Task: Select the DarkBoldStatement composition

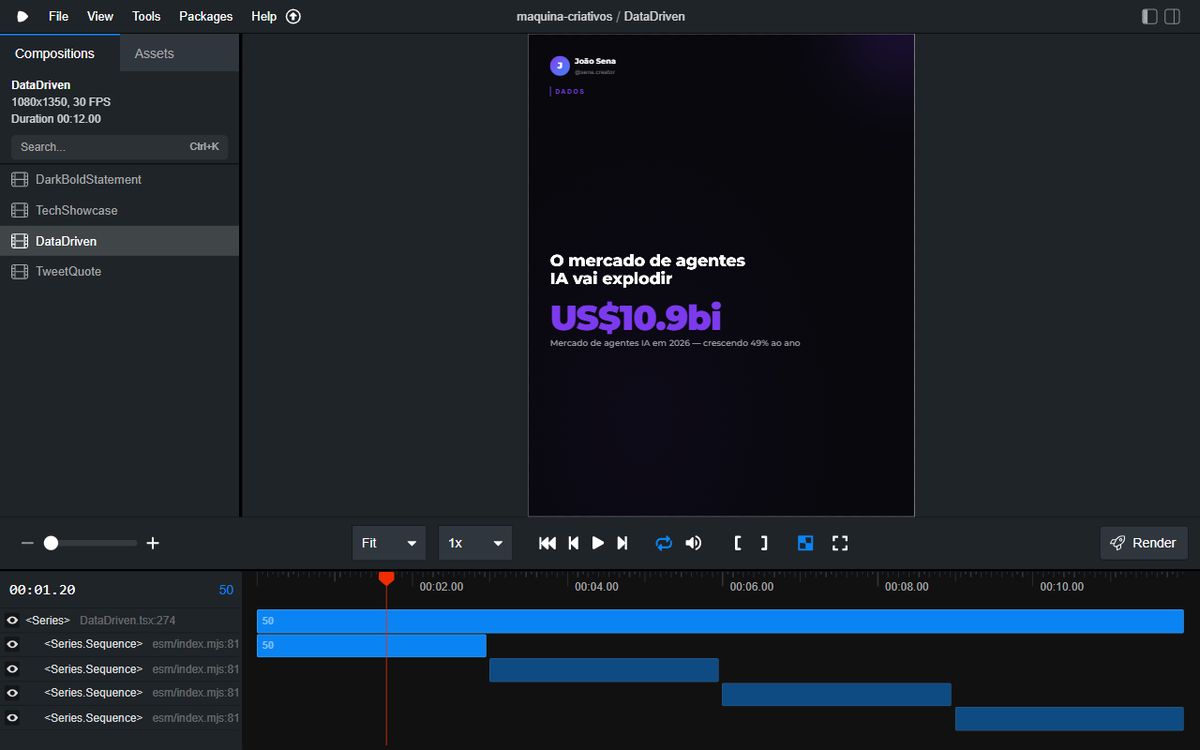Action: (119, 180)
